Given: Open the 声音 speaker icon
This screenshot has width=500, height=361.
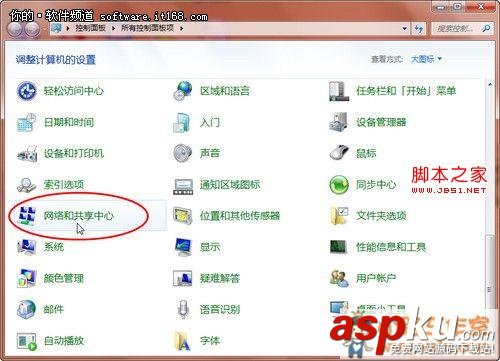Looking at the screenshot, I should click(x=183, y=153).
